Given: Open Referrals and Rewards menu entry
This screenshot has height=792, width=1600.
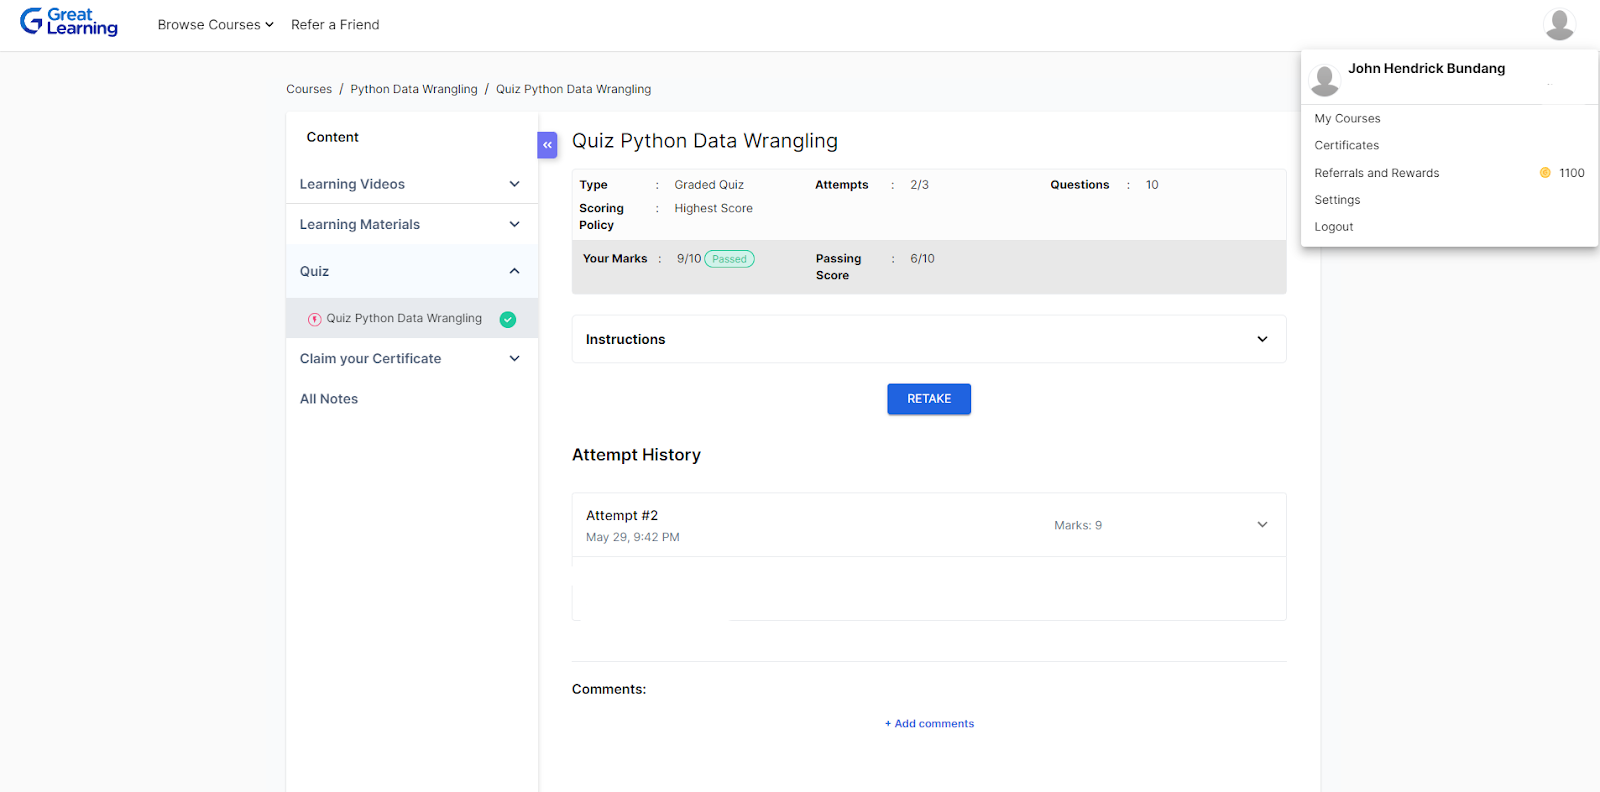Looking at the screenshot, I should point(1376,173).
